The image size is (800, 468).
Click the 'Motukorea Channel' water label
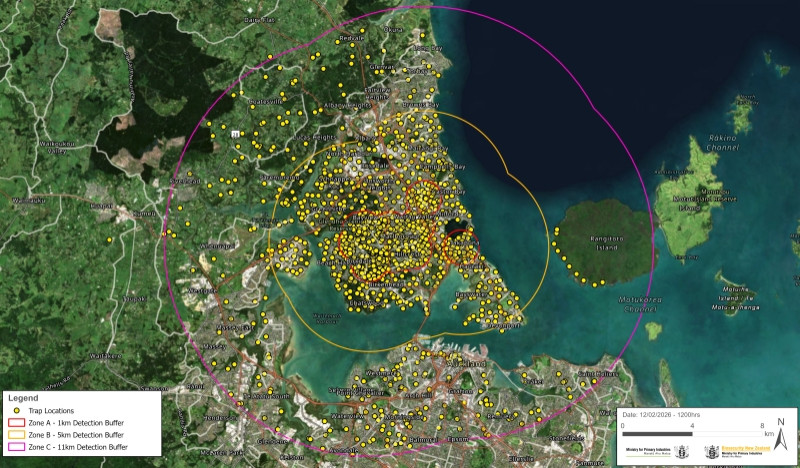(x=640, y=304)
